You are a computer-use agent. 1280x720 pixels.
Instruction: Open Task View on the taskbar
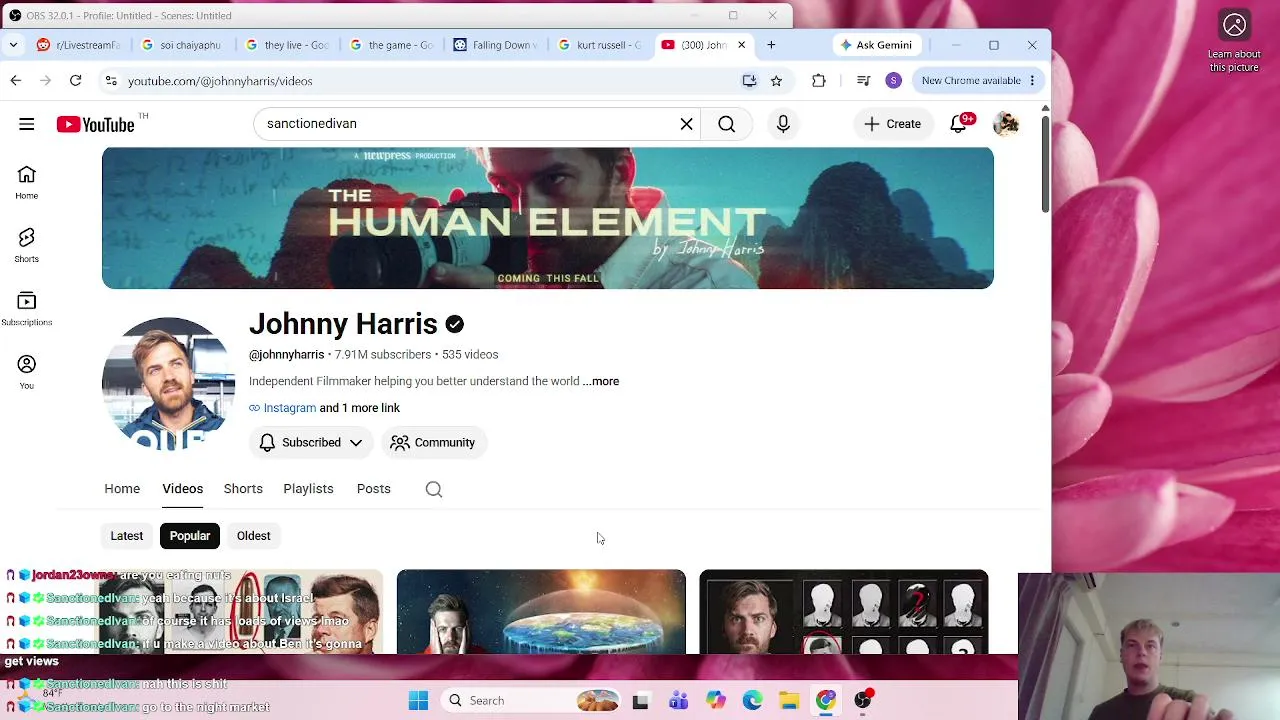[641, 701]
